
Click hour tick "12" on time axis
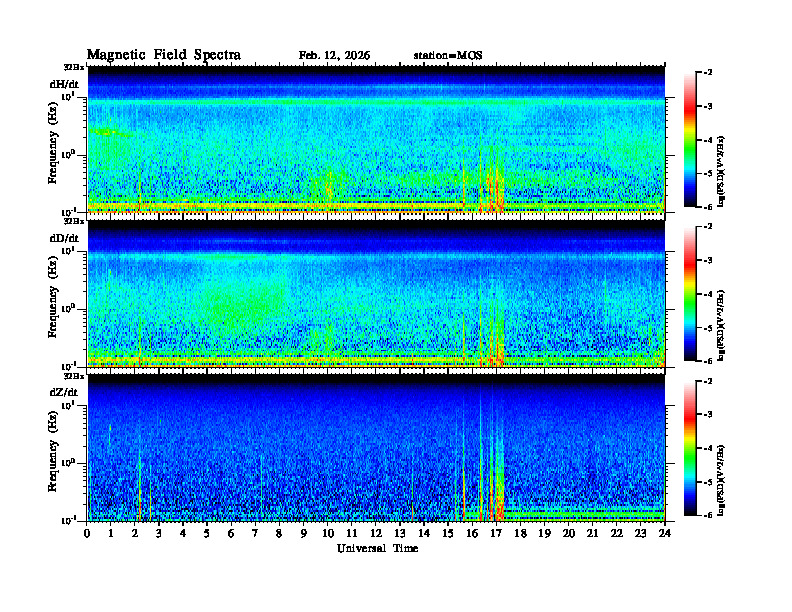click(376, 533)
